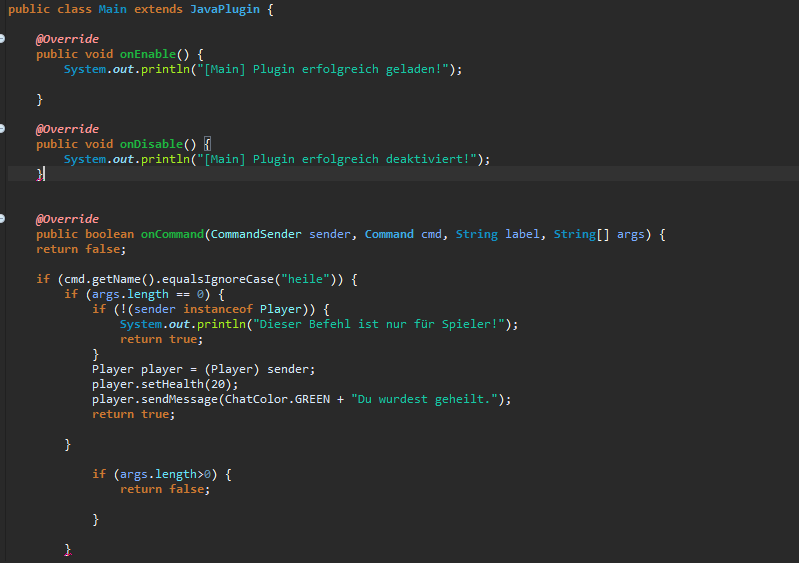Click the @Override annotation above onCommand
This screenshot has height=563, width=799.
(x=67, y=219)
